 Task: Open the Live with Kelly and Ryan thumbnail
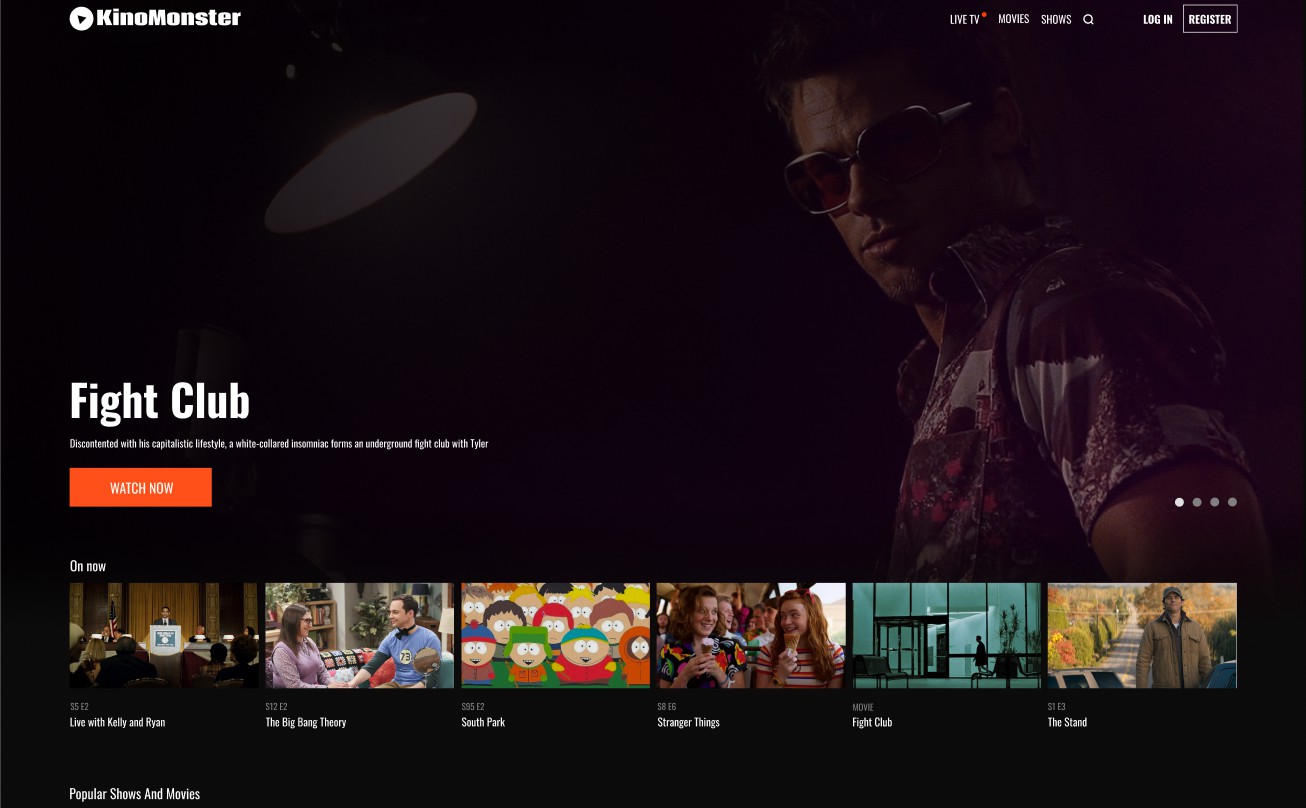point(164,635)
